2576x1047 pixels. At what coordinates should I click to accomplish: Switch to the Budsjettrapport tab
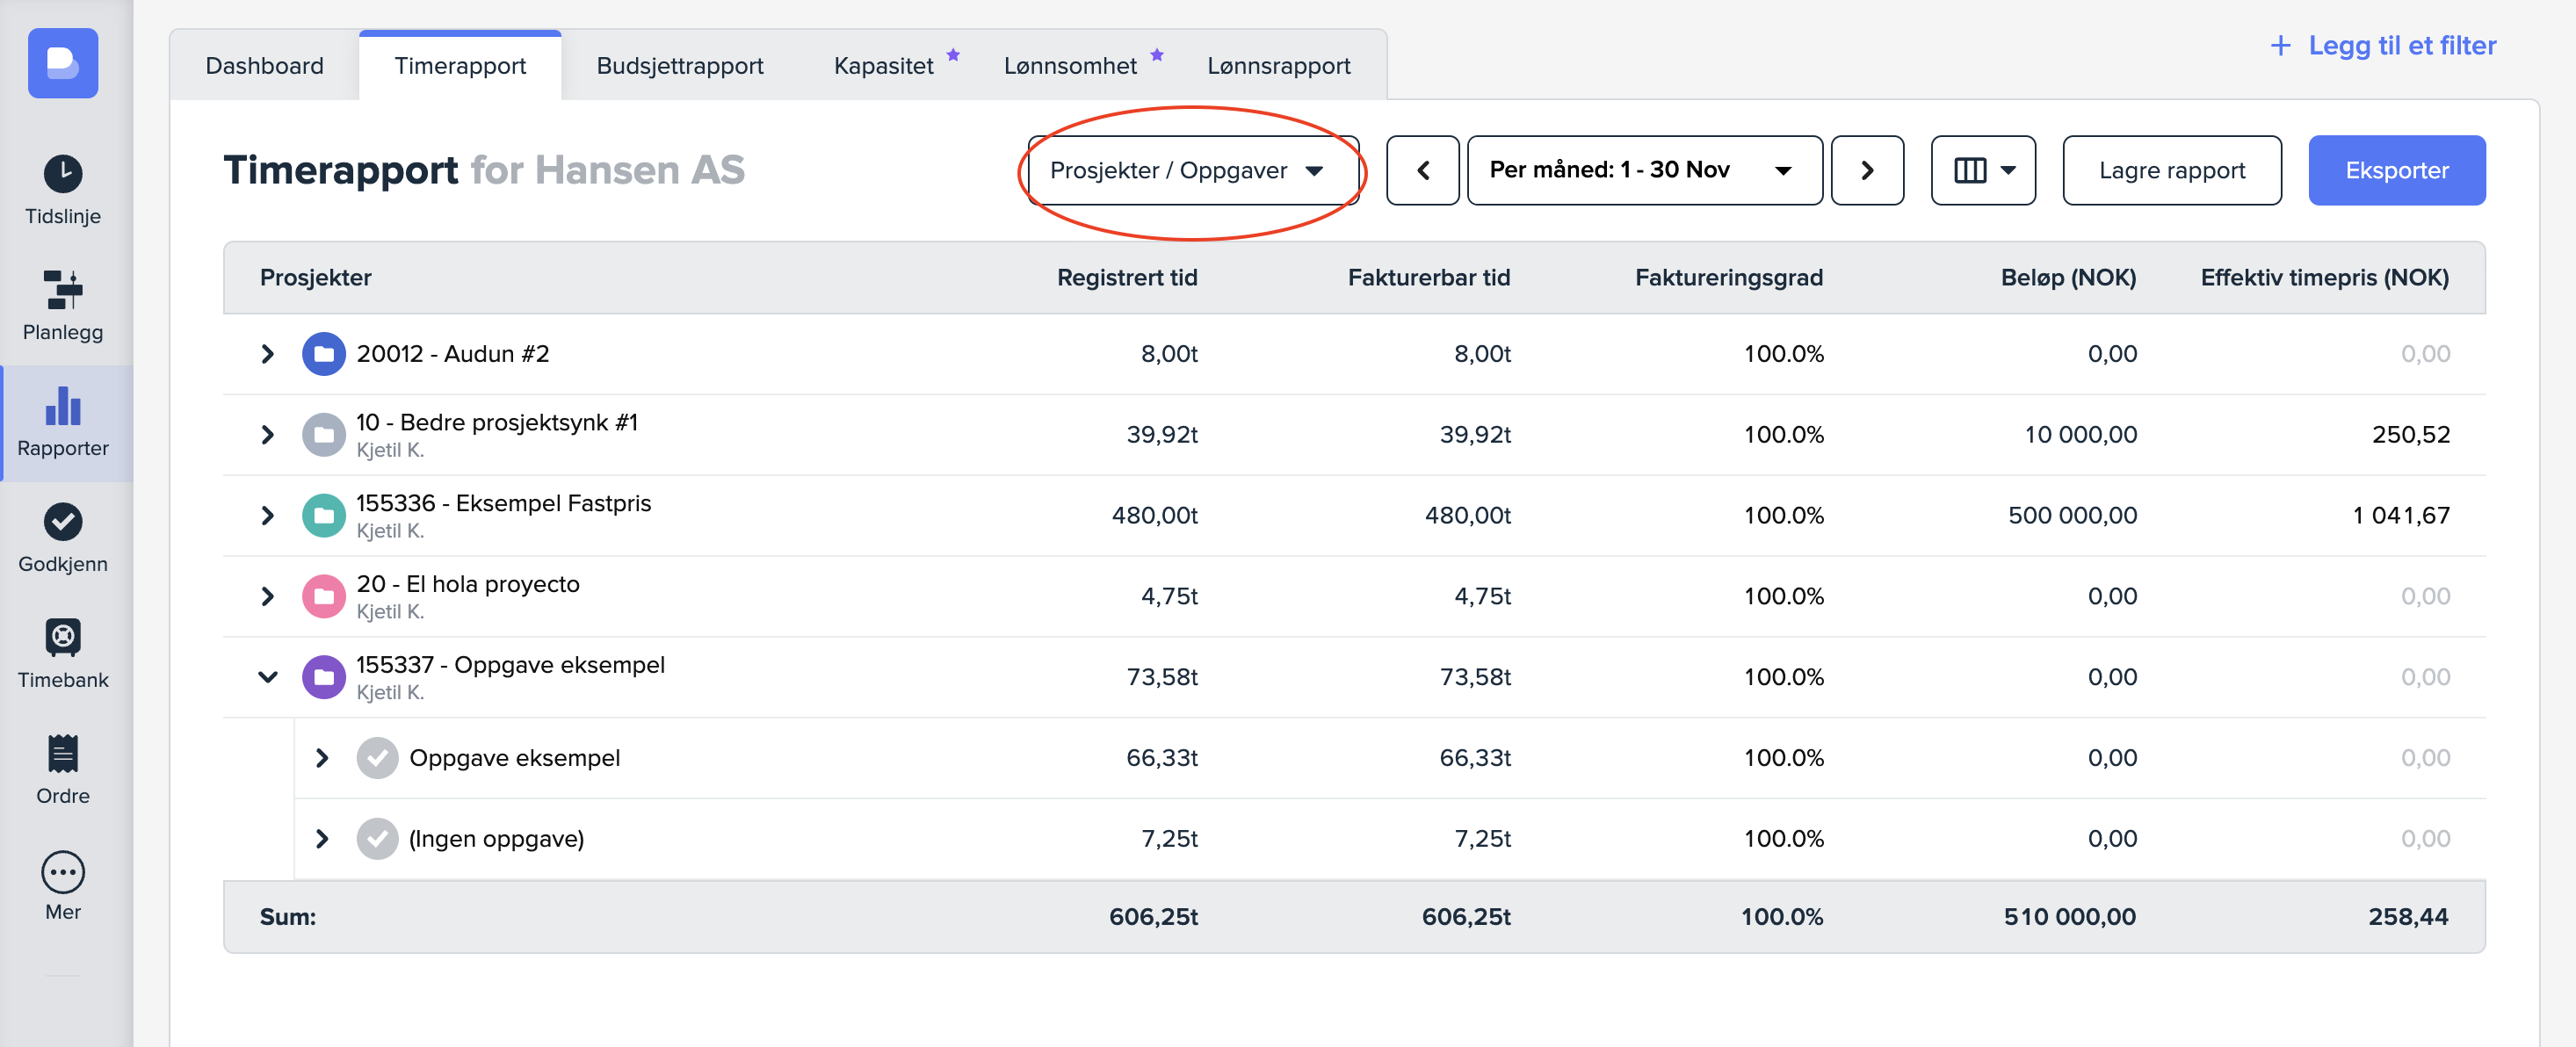[x=679, y=66]
